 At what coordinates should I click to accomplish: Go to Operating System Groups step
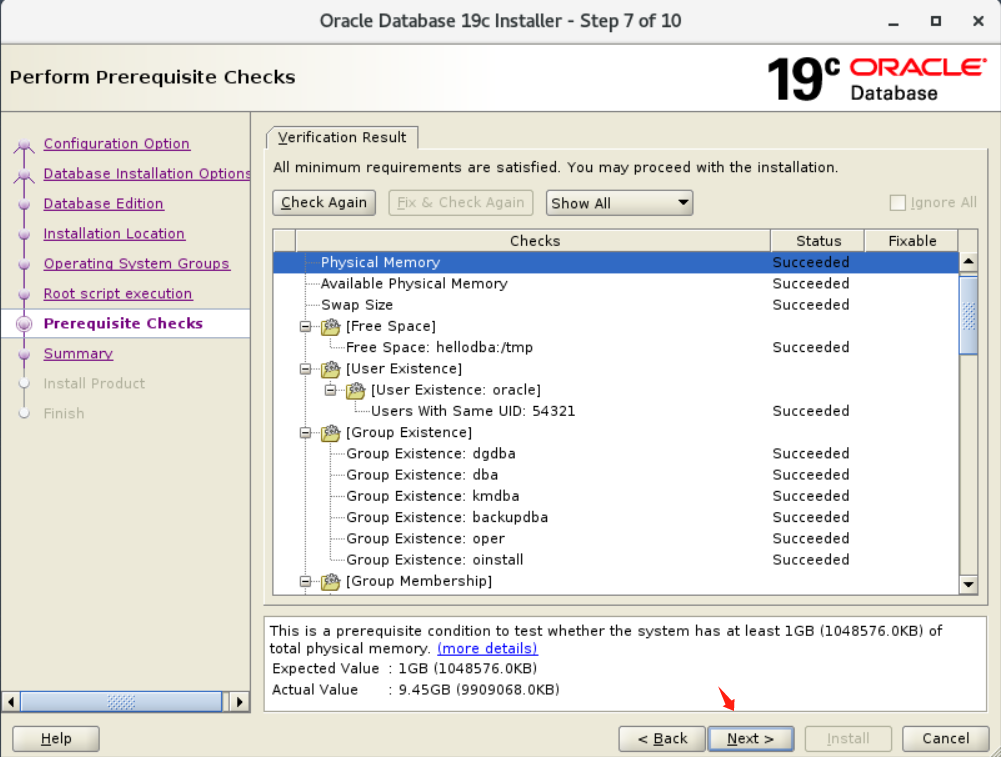coord(137,264)
